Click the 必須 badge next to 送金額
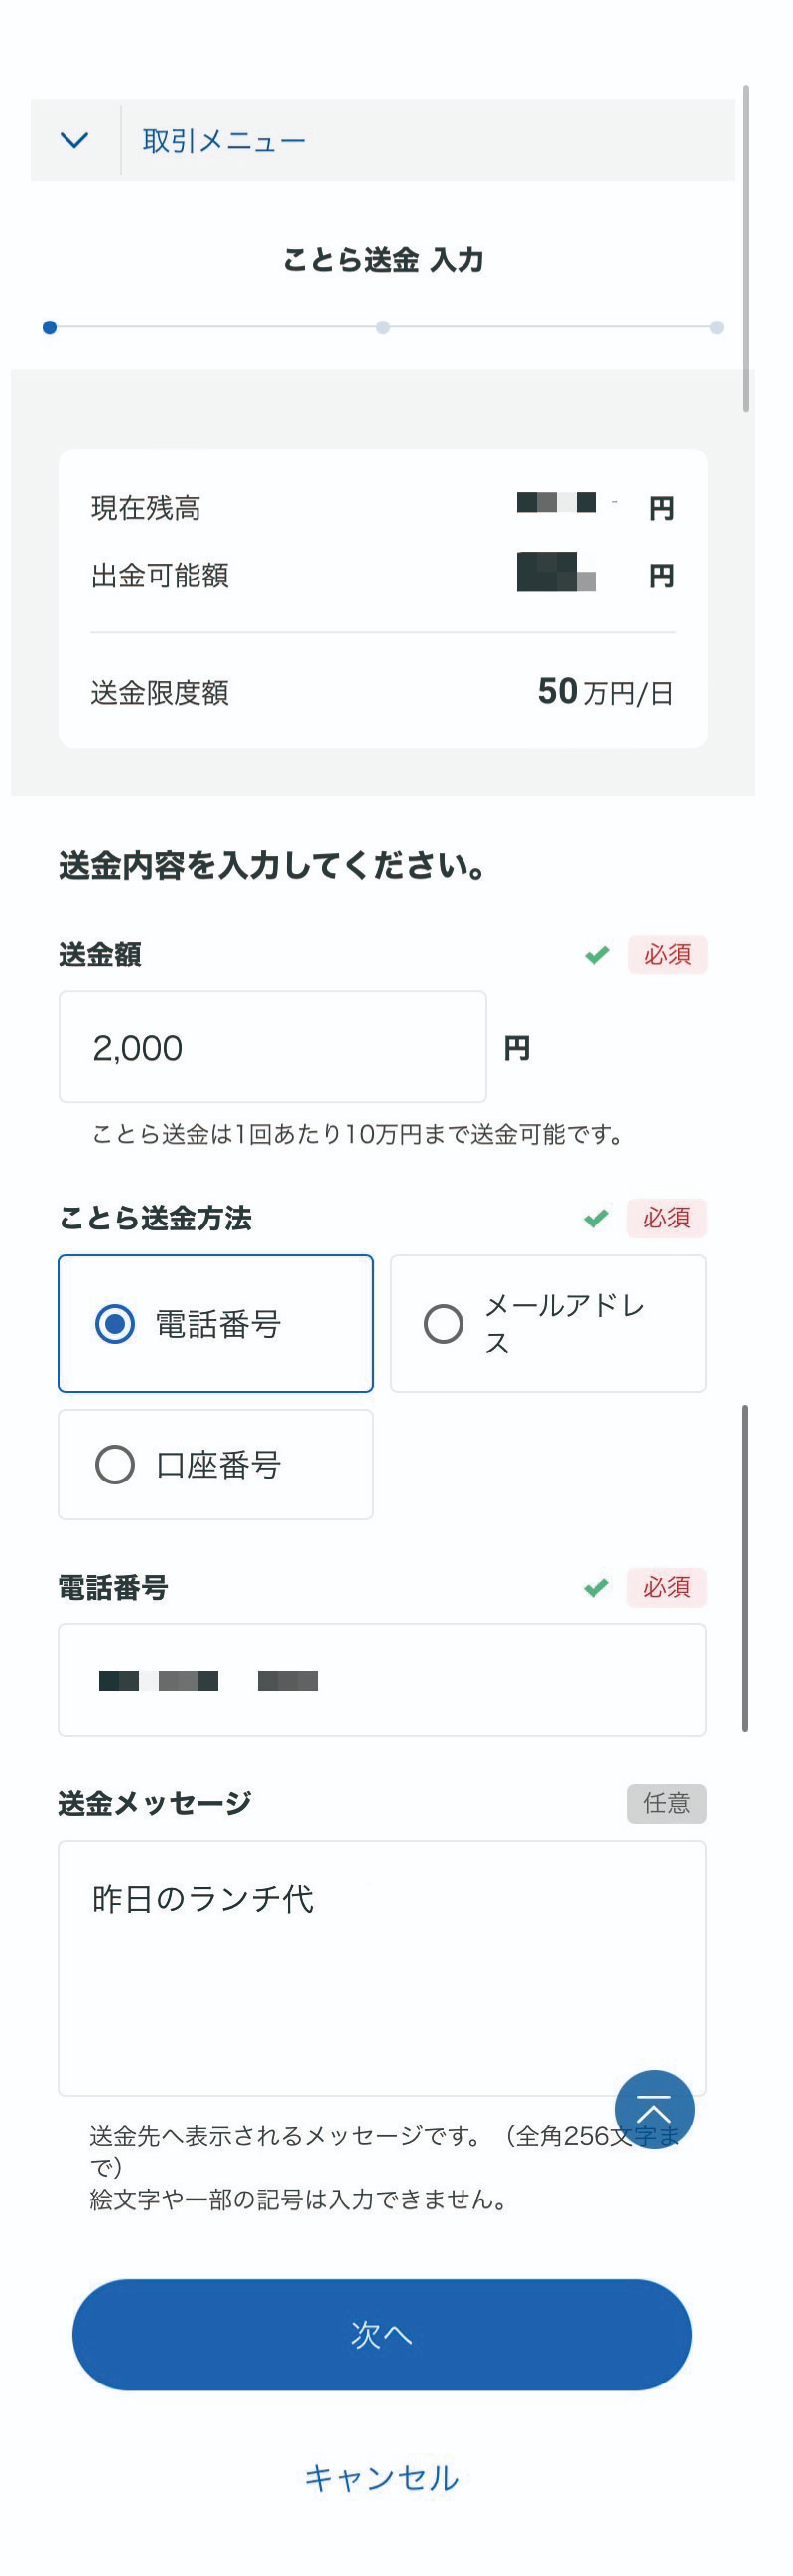This screenshot has height=2576, width=793. coord(667,955)
